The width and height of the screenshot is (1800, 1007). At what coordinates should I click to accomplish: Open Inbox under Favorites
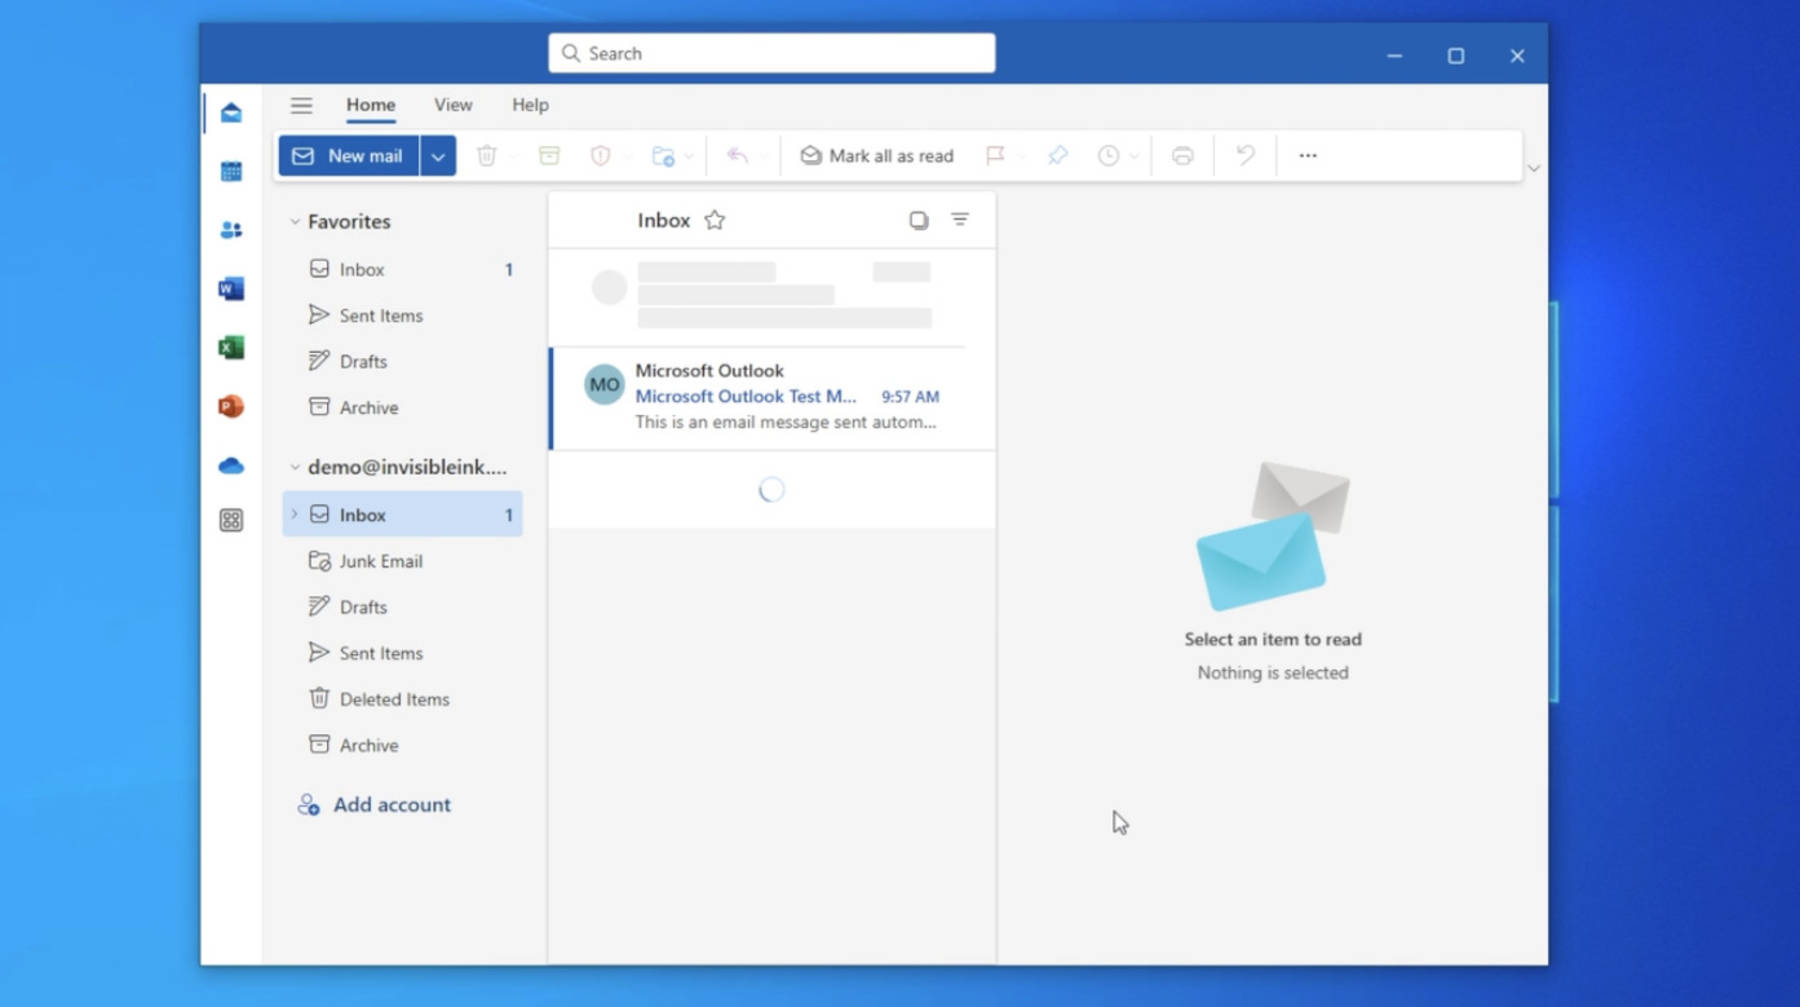pos(402,270)
